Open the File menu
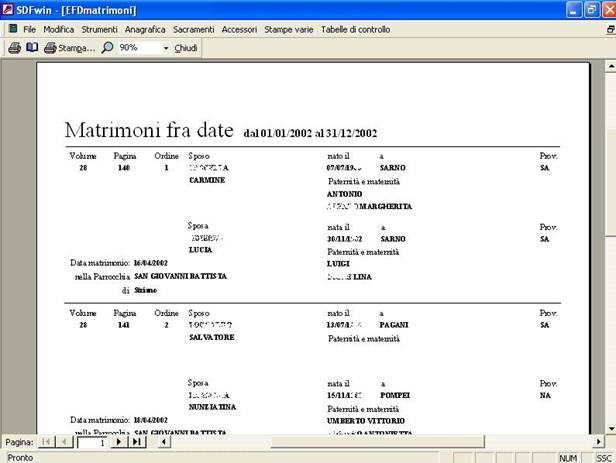This screenshot has width=616, height=463. 29,29
